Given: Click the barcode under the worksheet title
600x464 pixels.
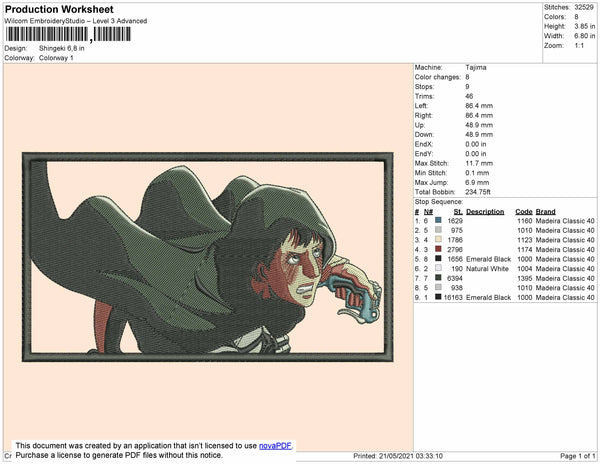Looking at the screenshot, I should 68,34.
